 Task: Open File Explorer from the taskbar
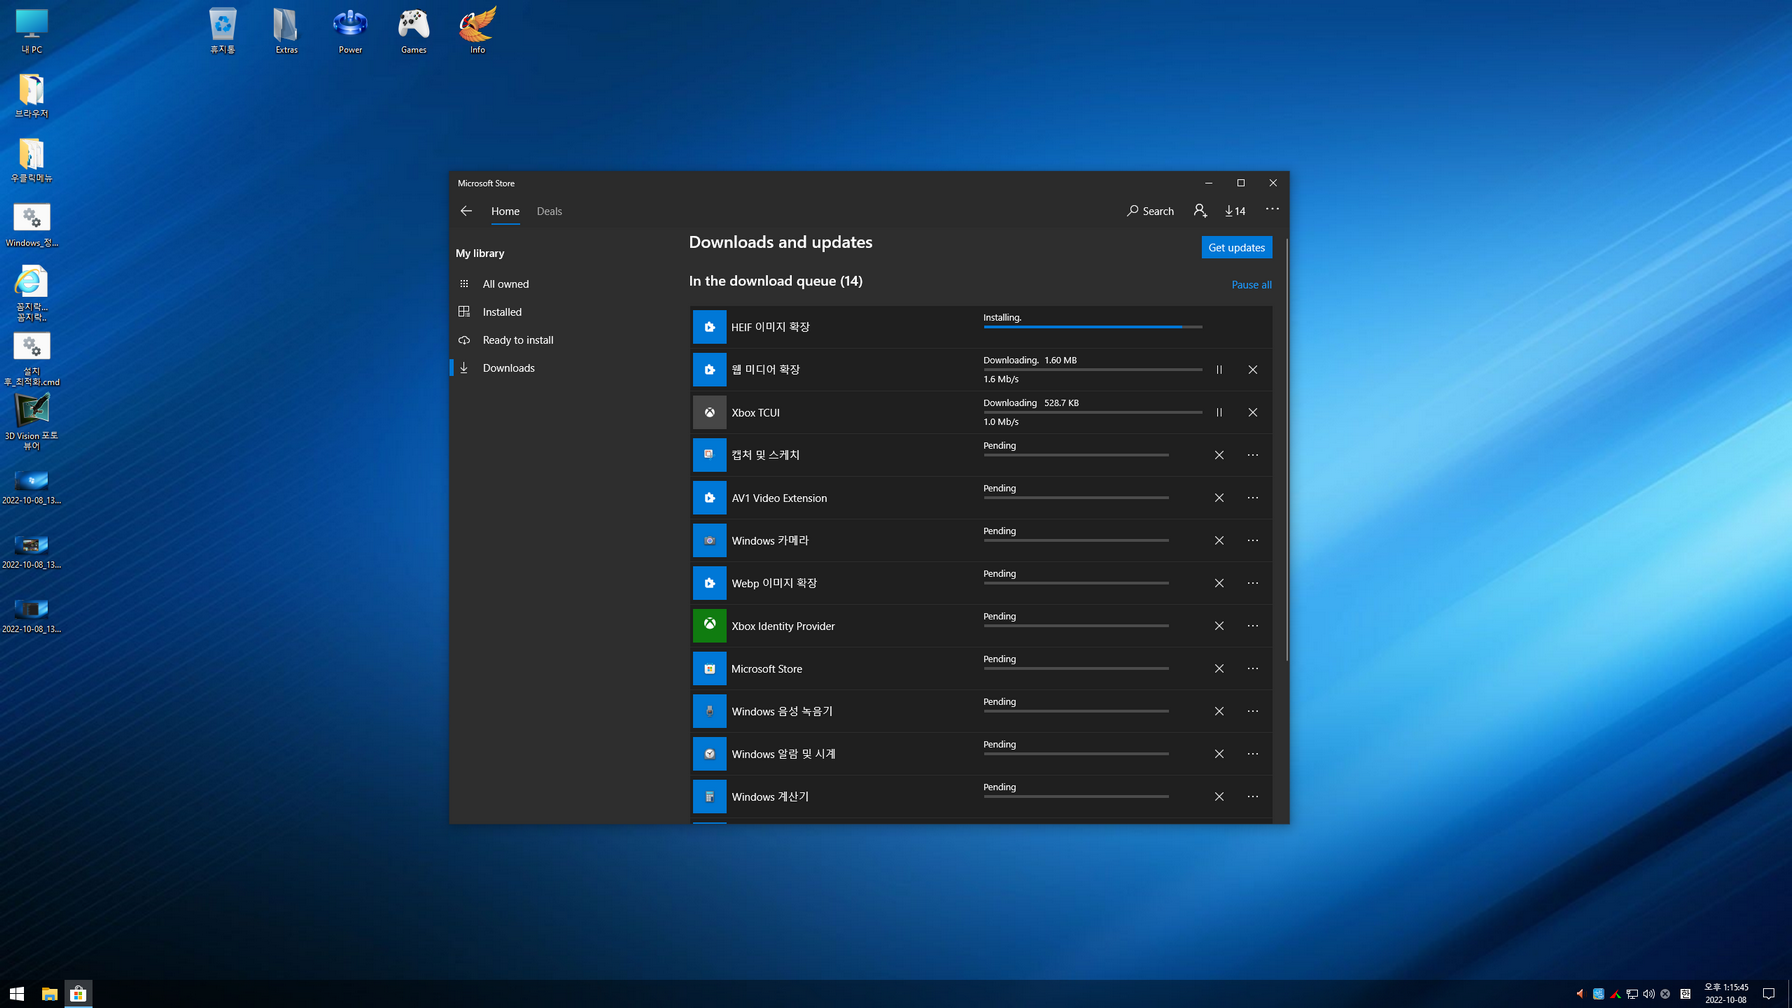(49, 994)
